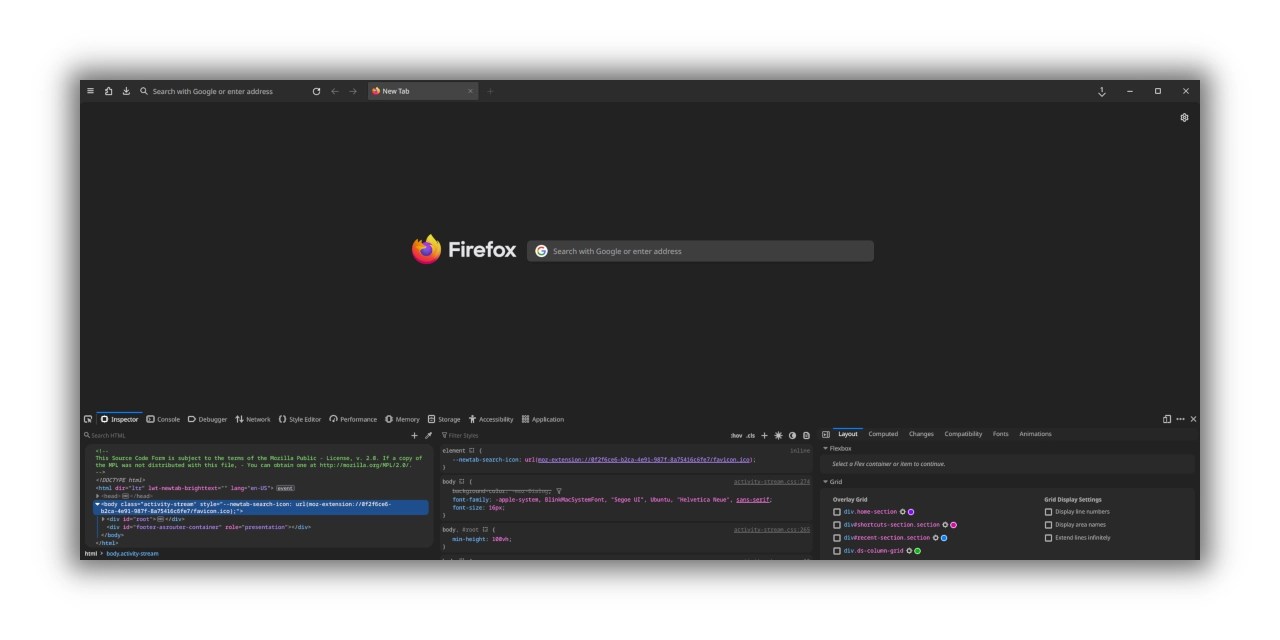Enable overlay for div#recent-section.section
This screenshot has width=1280, height=640.
pos(837,538)
